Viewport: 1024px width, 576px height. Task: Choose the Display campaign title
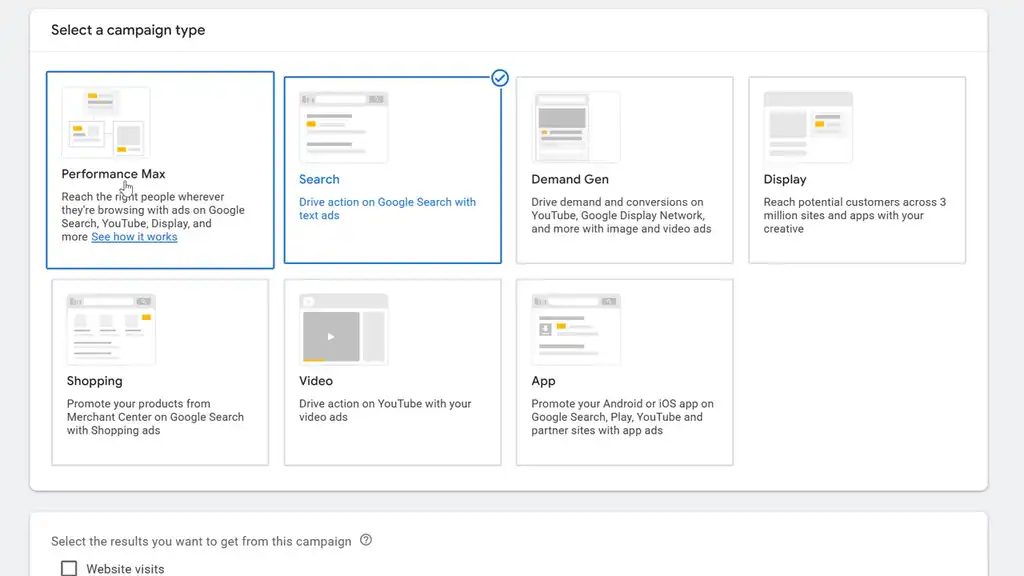(785, 179)
